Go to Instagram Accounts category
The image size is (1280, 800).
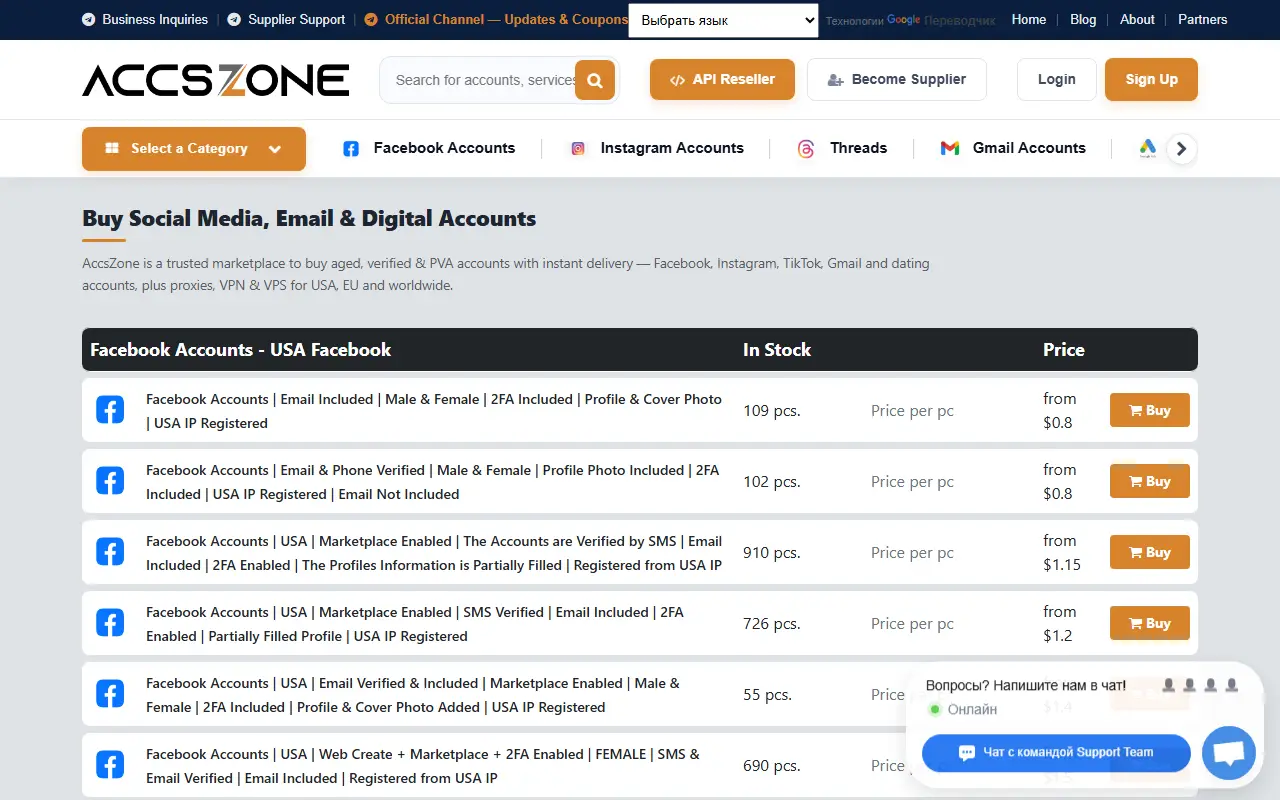672,148
